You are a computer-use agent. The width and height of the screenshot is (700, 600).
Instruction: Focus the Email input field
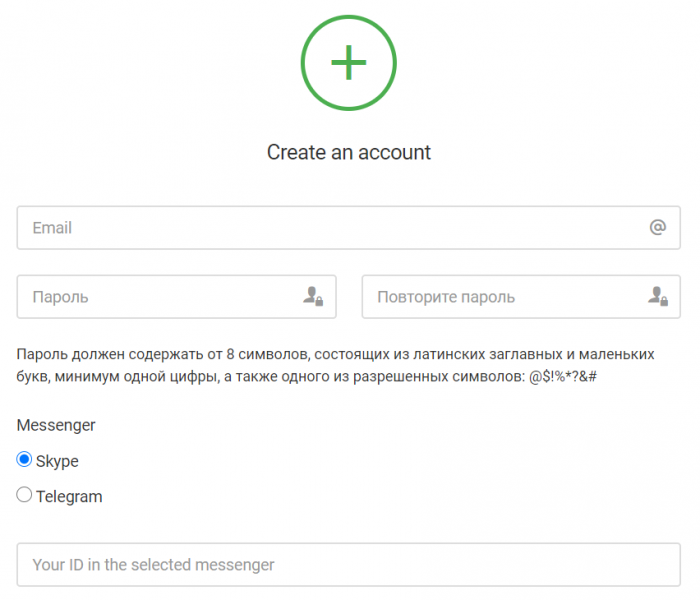[x=349, y=228]
